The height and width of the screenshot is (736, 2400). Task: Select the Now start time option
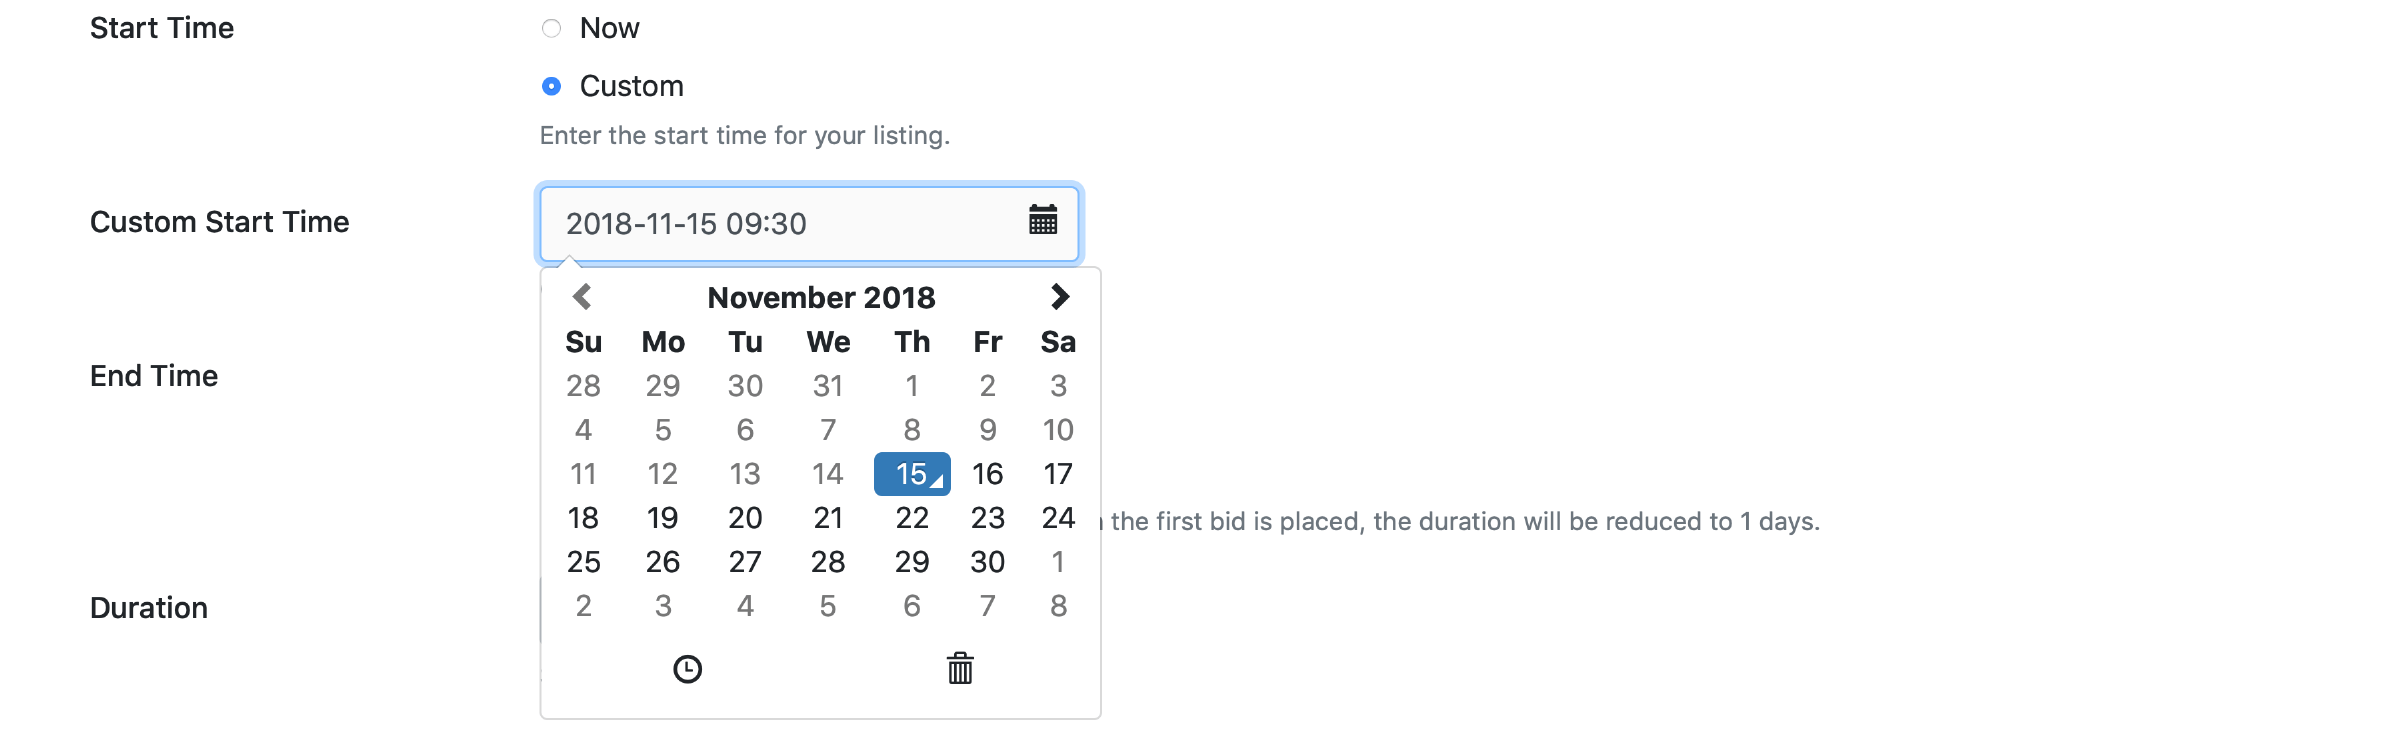pyautogui.click(x=551, y=28)
